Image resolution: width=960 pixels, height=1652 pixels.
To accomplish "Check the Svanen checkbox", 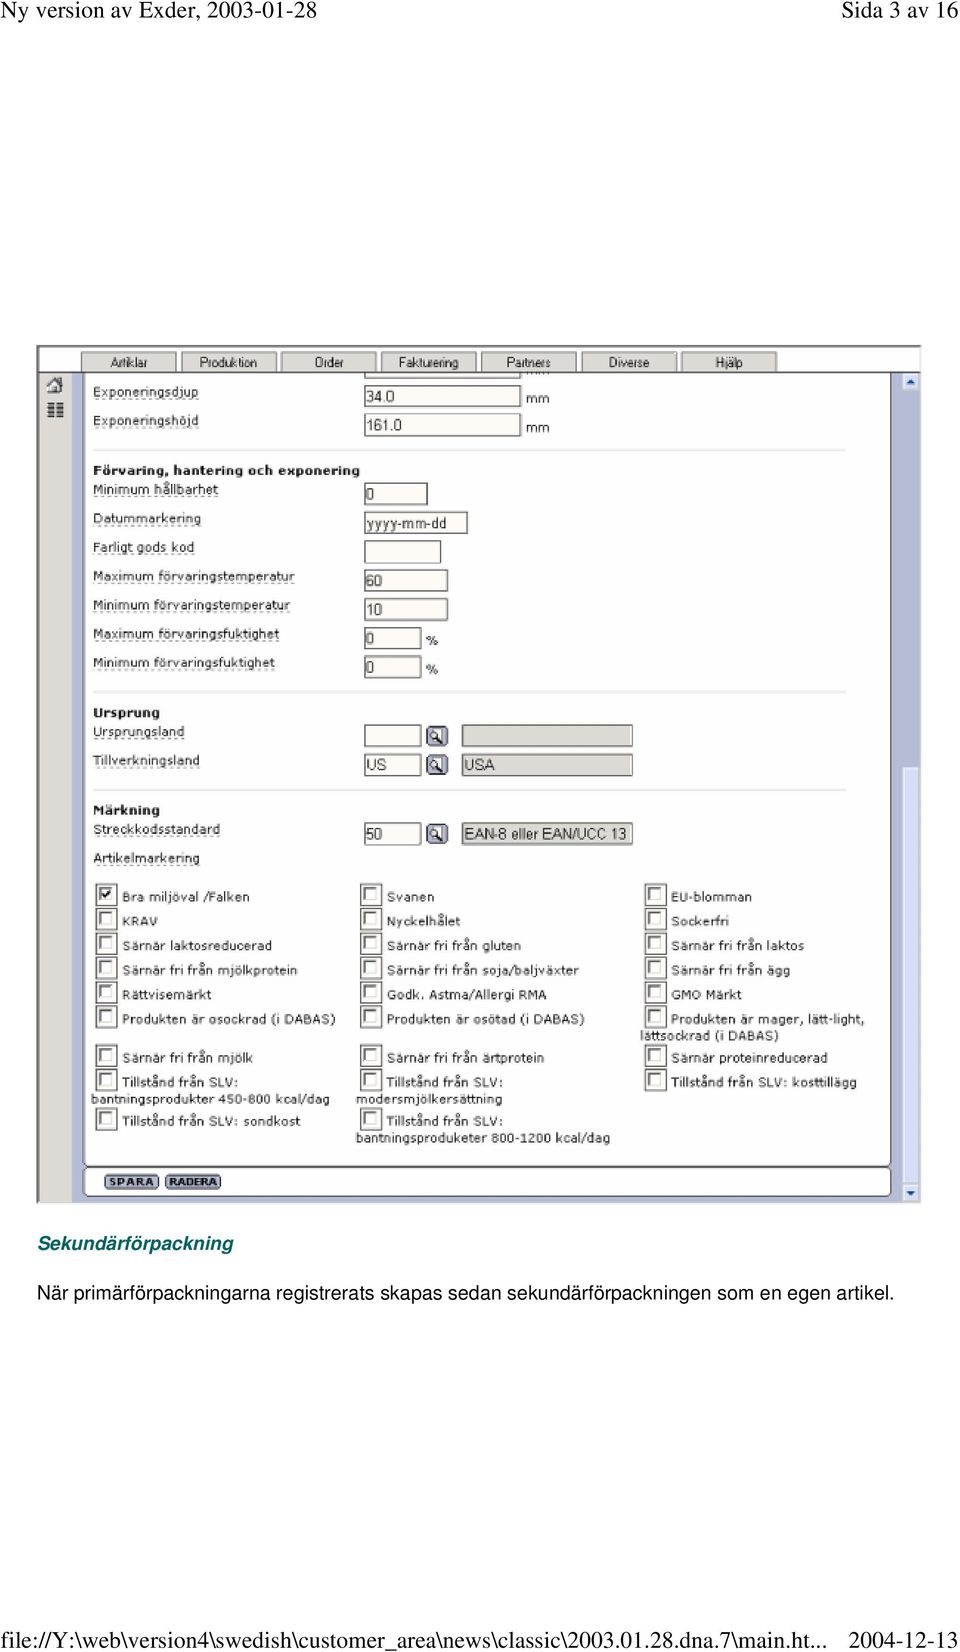I will tap(371, 894).
